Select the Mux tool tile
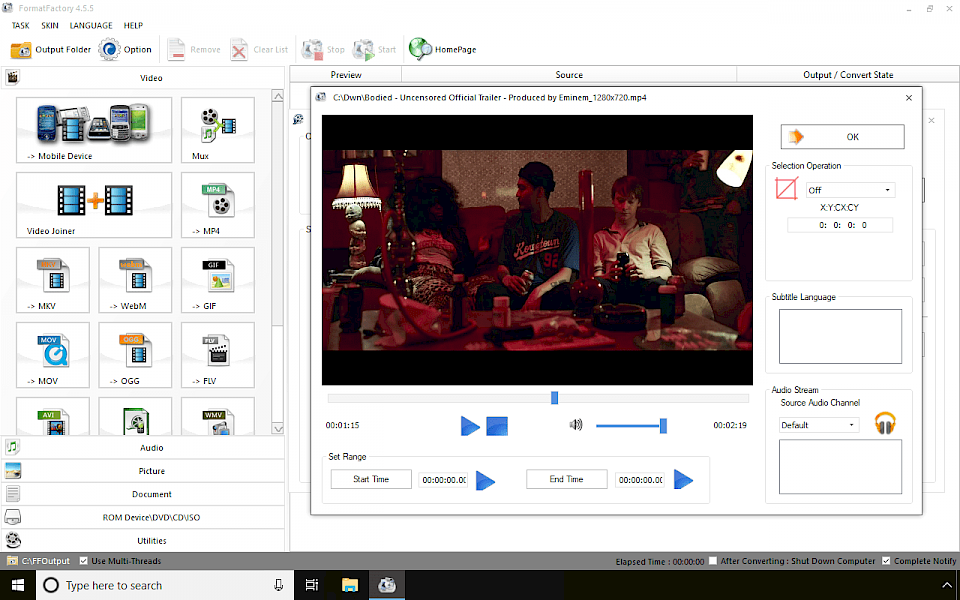960x600 pixels. coord(217,130)
